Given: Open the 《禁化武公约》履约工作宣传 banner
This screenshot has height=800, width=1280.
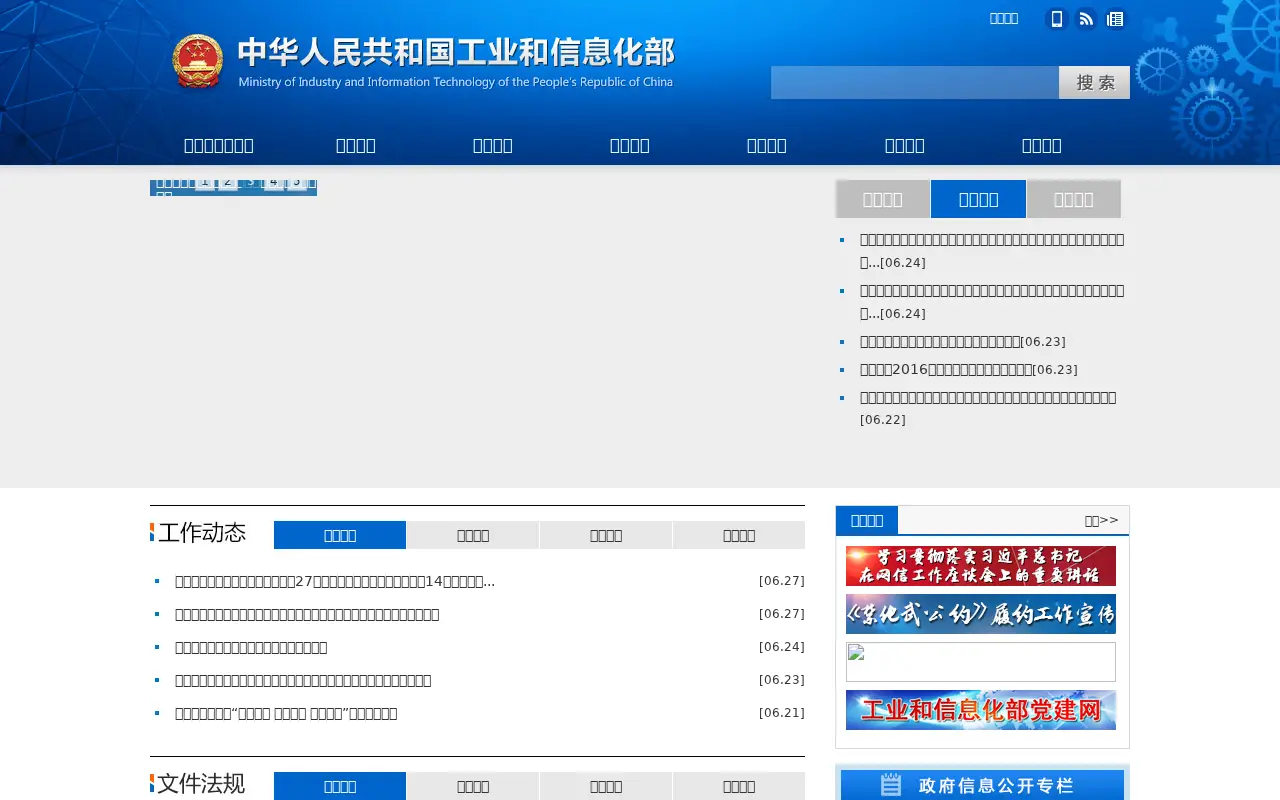Looking at the screenshot, I should coord(981,614).
